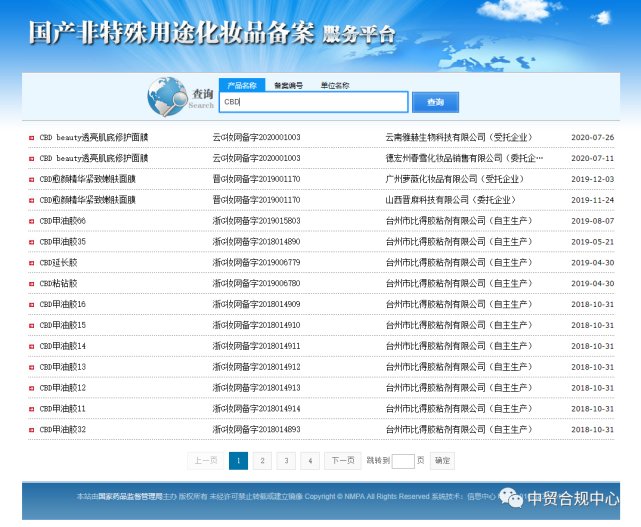Click company 云南雅赫生物科技有限公司（受托企业）

coord(459,137)
